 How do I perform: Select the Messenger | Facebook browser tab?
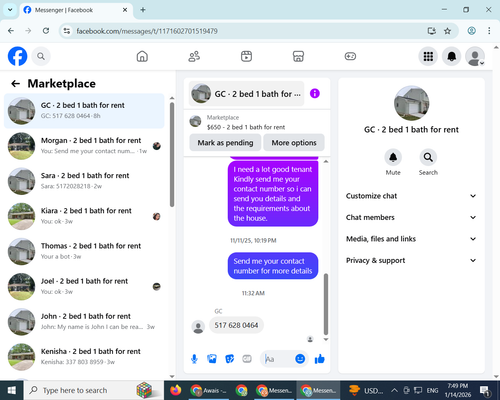[x=76, y=10]
